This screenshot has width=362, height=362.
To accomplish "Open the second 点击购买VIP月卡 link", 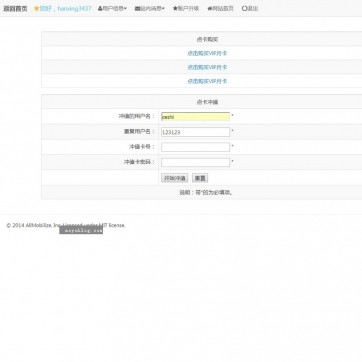I will (207, 67).
